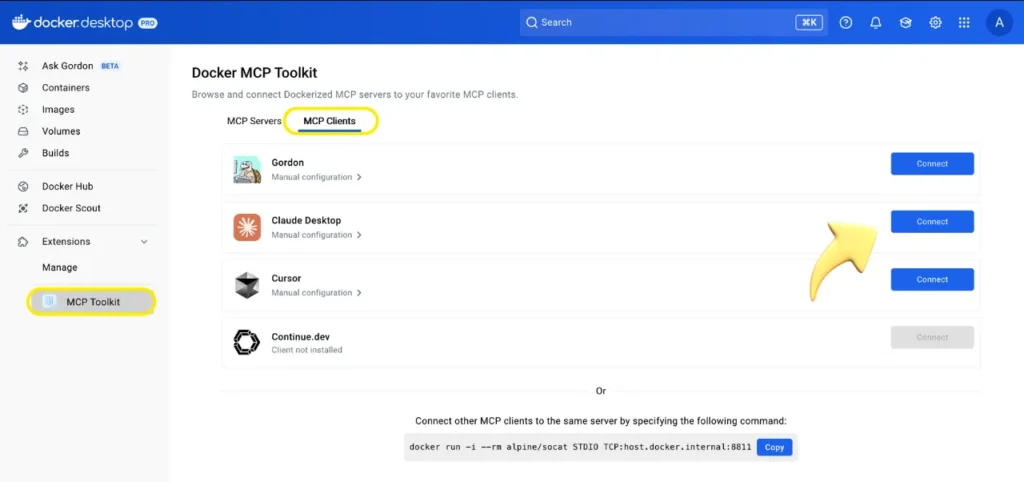1024x482 pixels.
Task: Open the Settings gear icon
Action: 935,22
